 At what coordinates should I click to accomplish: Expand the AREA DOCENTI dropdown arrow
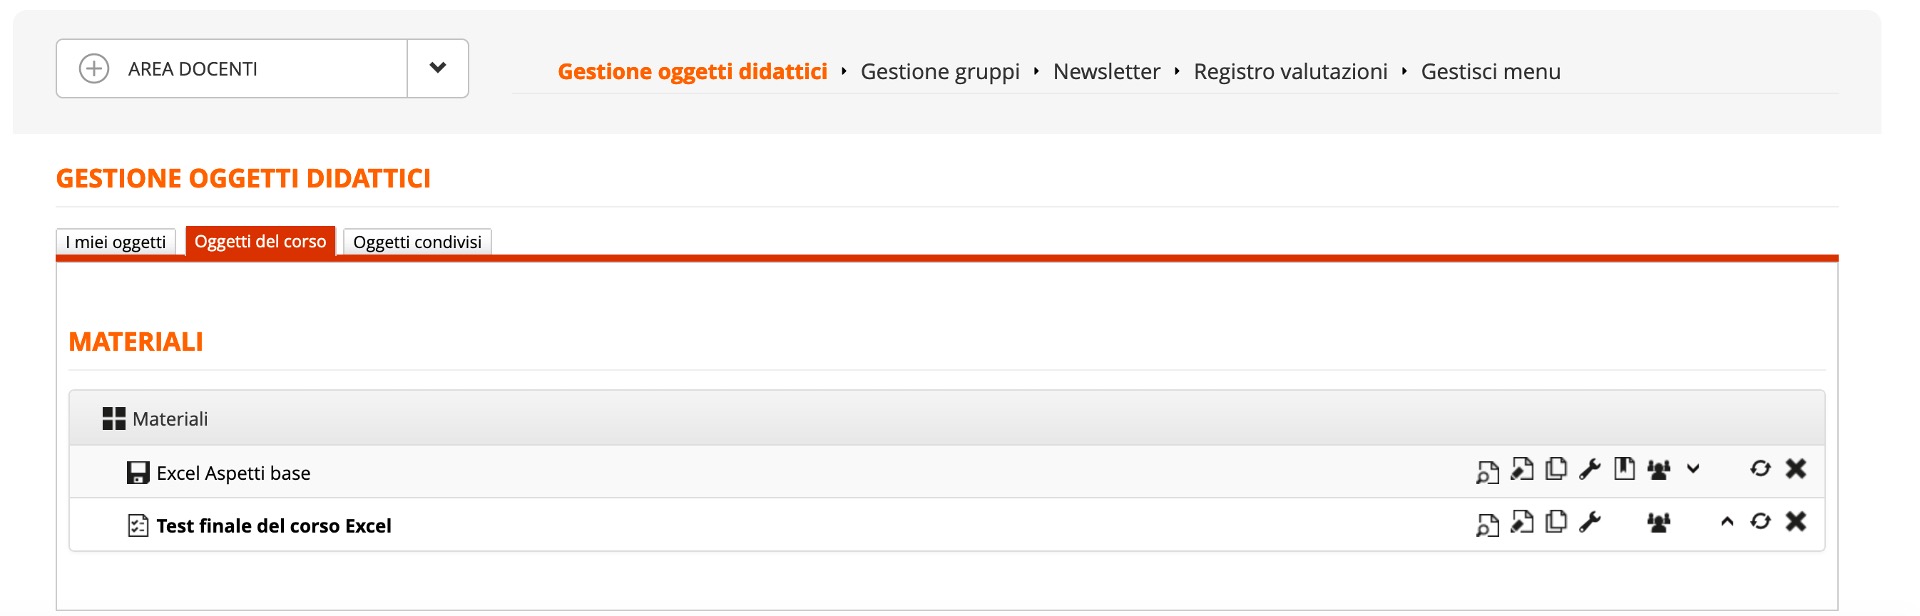click(x=438, y=68)
